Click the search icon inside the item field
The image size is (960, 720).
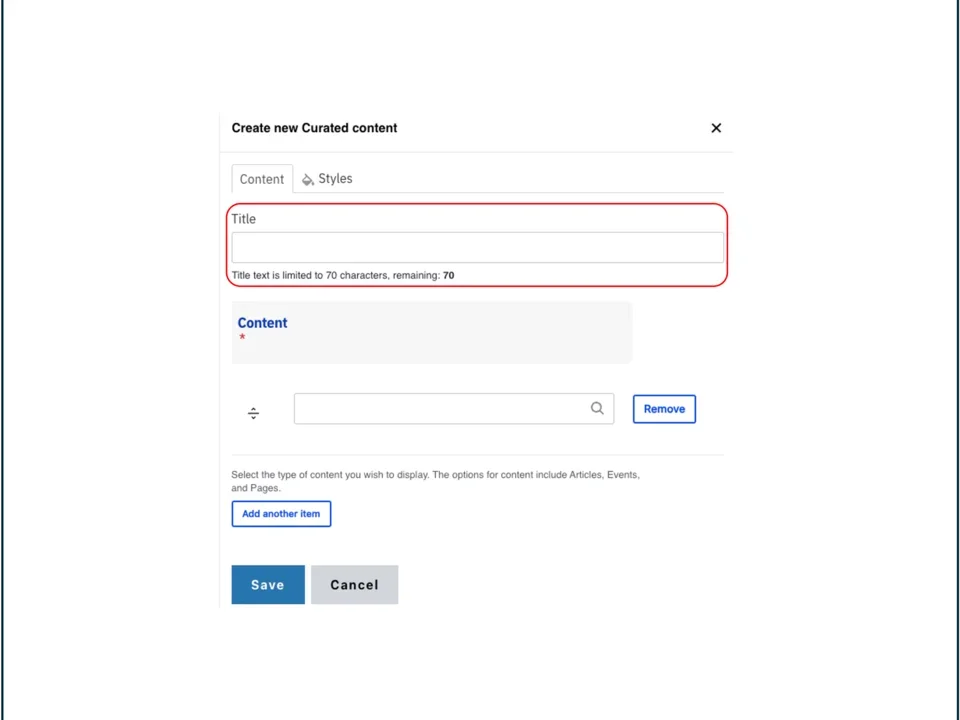[x=597, y=408]
